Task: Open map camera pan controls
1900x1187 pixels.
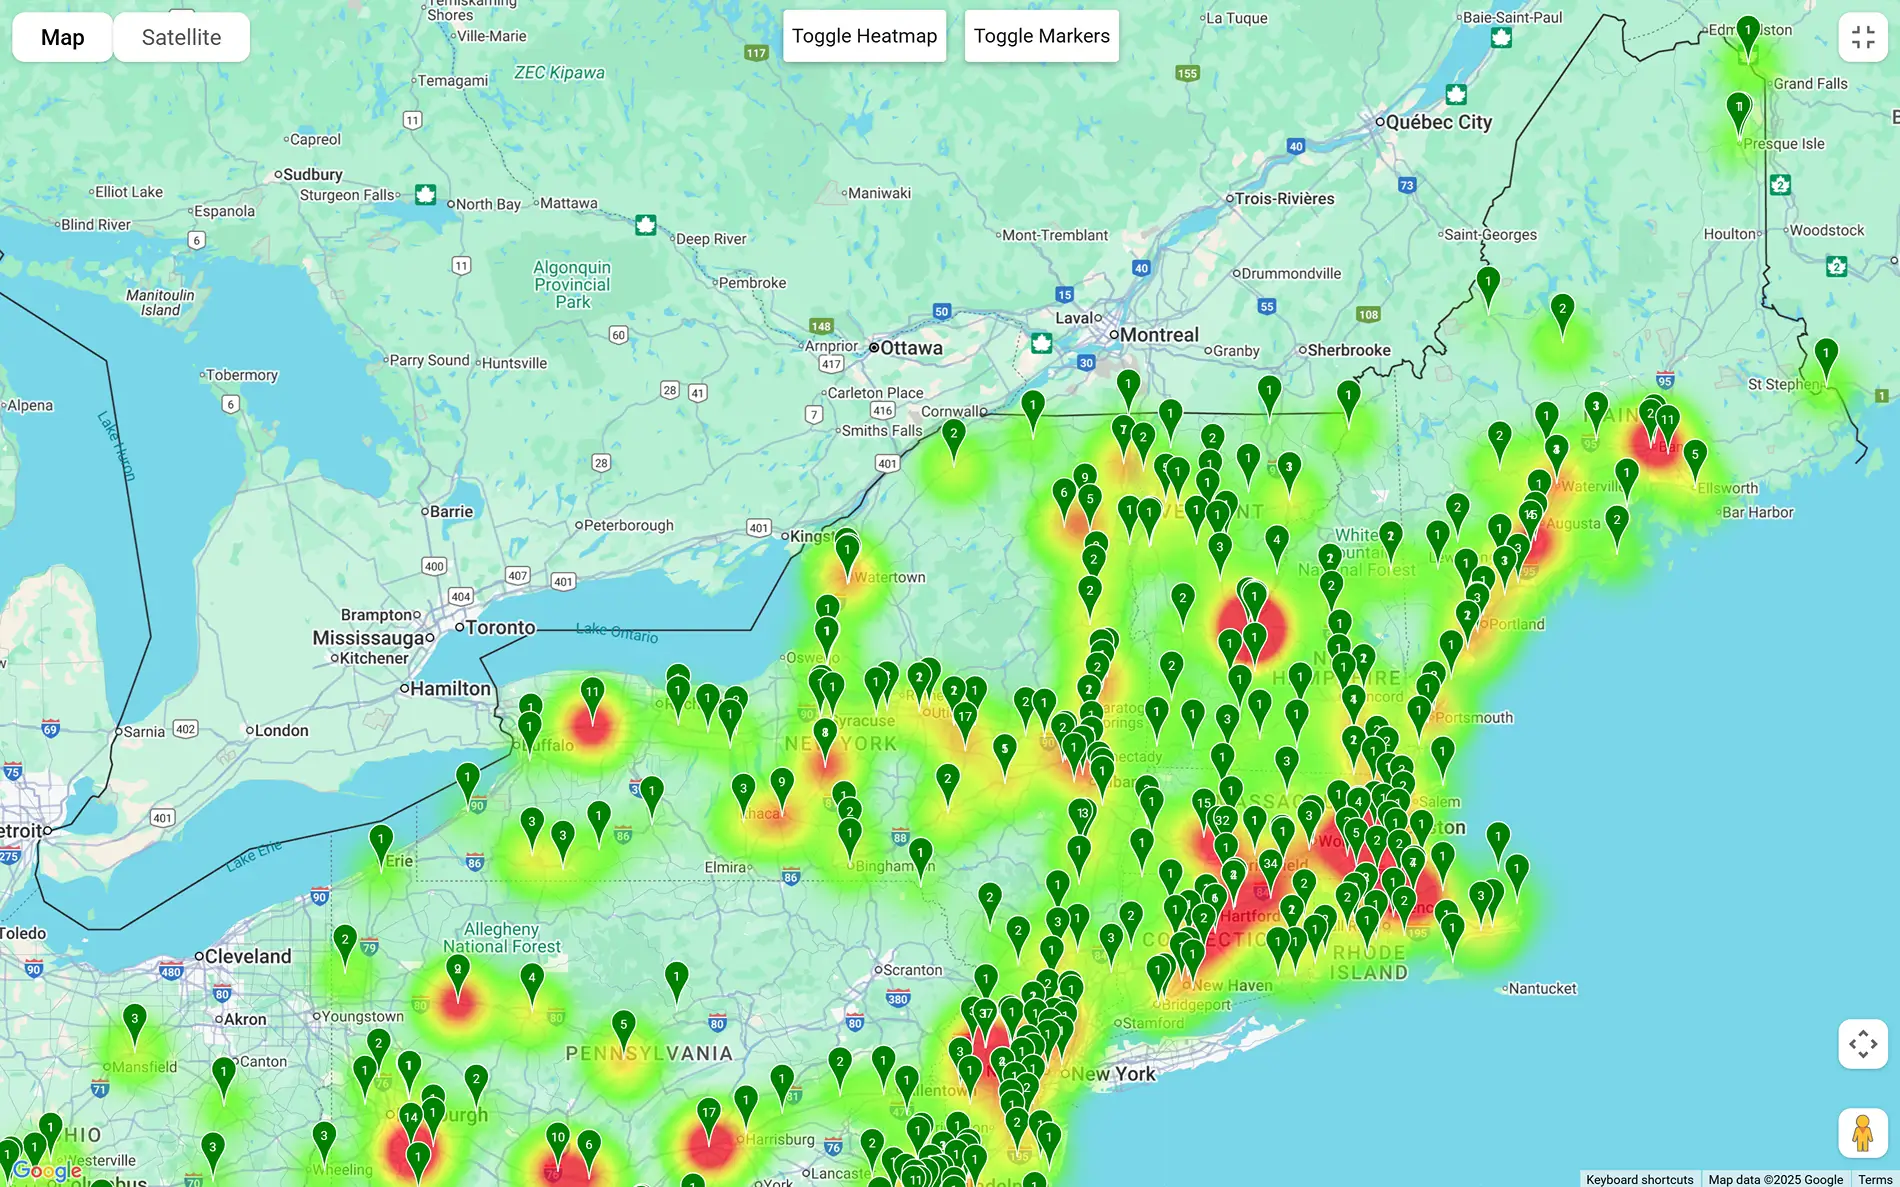Action: tap(1863, 1044)
